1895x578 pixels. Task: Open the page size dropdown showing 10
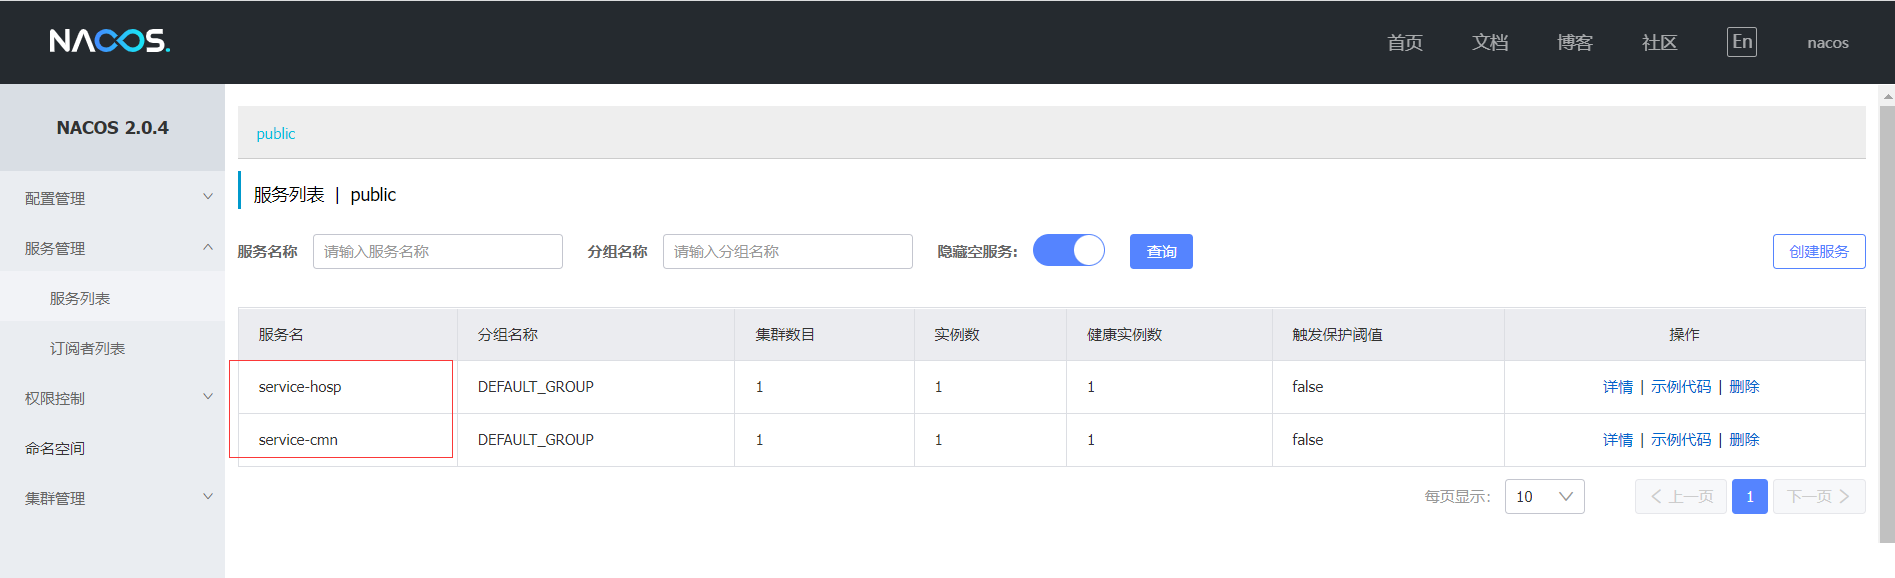[x=1544, y=497]
